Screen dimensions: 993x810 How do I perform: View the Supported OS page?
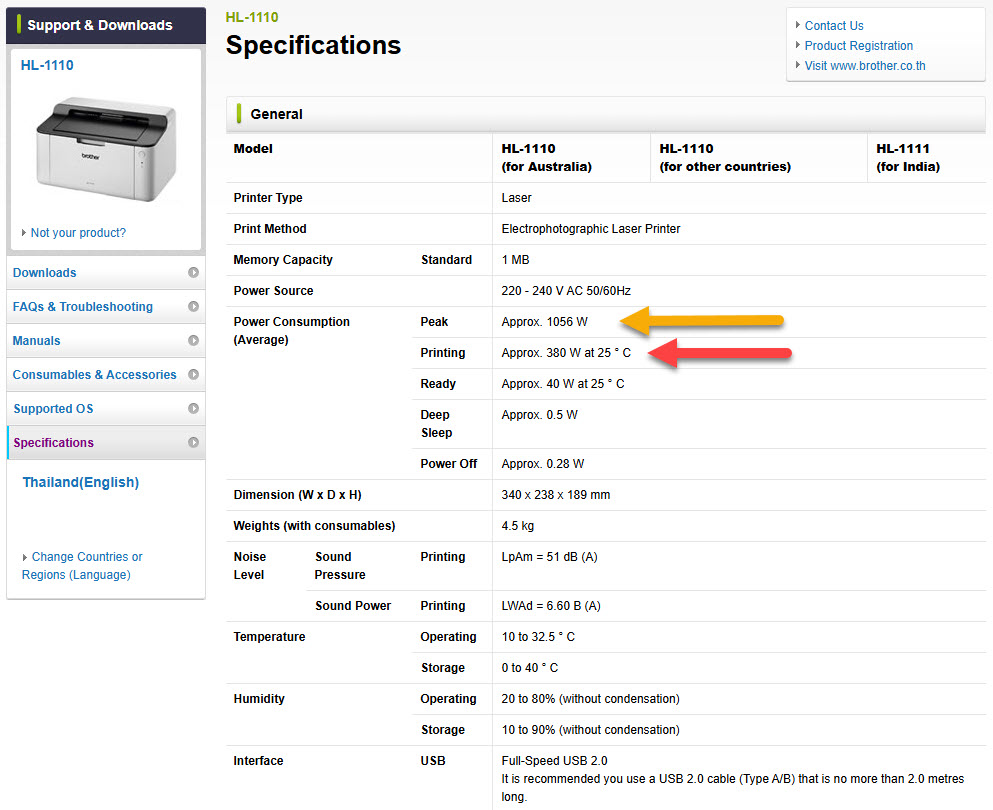[x=106, y=409]
